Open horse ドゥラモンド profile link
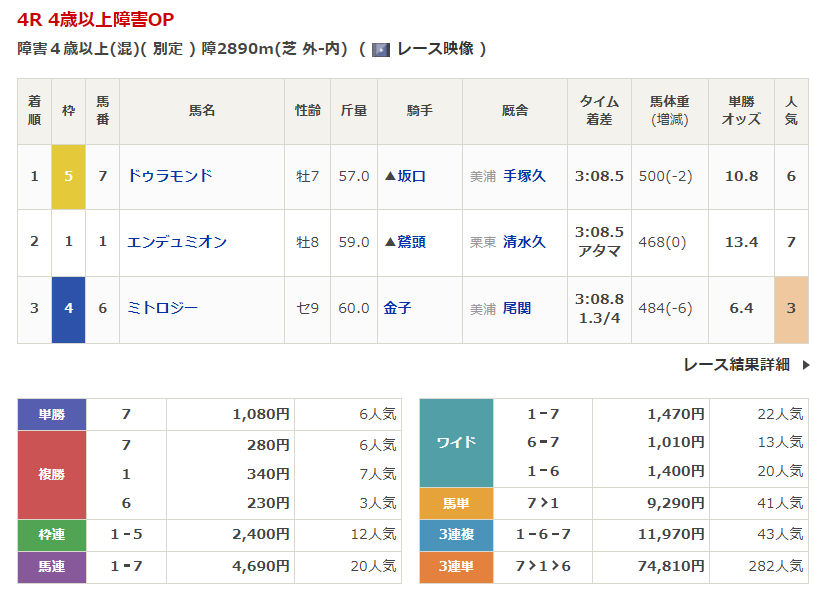Screen dimensions: 829x594 click(170, 176)
